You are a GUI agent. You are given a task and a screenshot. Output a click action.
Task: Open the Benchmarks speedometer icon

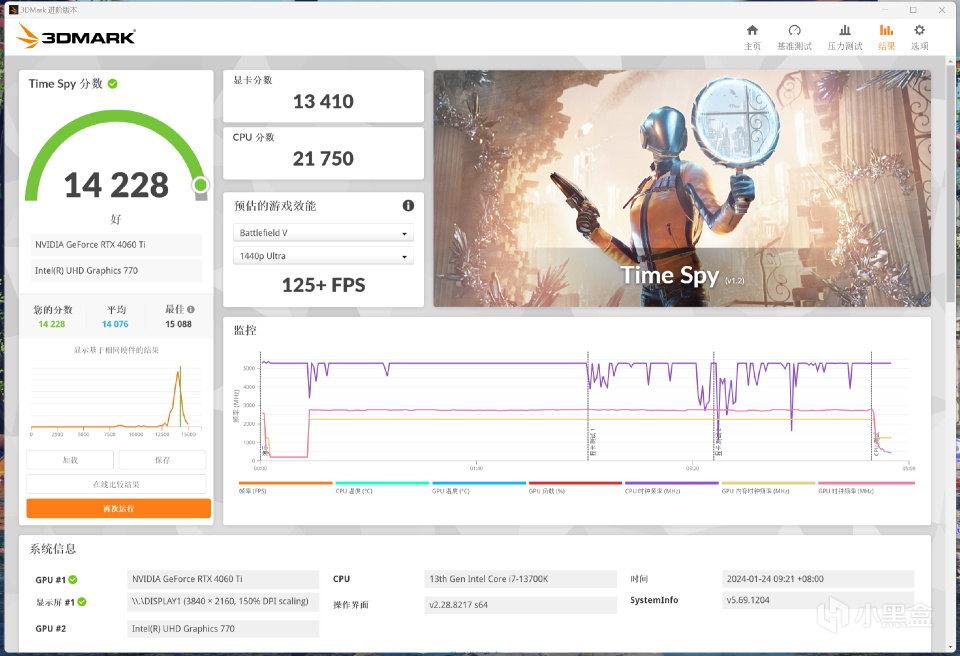click(795, 30)
